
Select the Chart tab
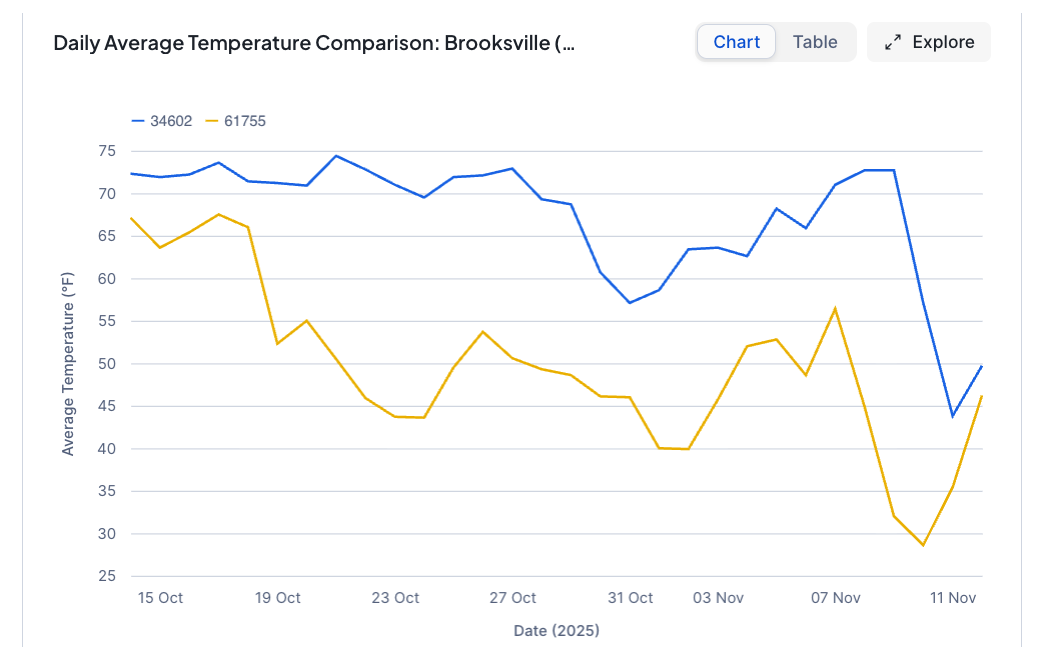tap(736, 42)
